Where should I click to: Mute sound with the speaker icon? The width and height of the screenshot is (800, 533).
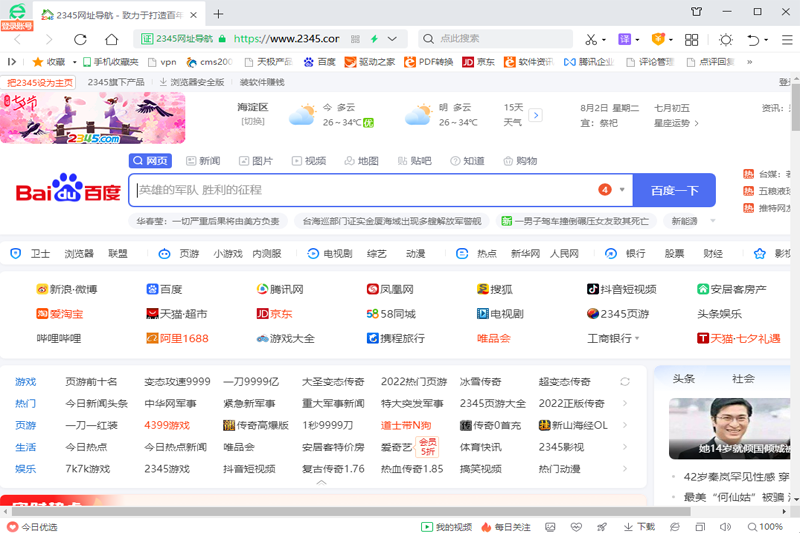click(x=724, y=527)
